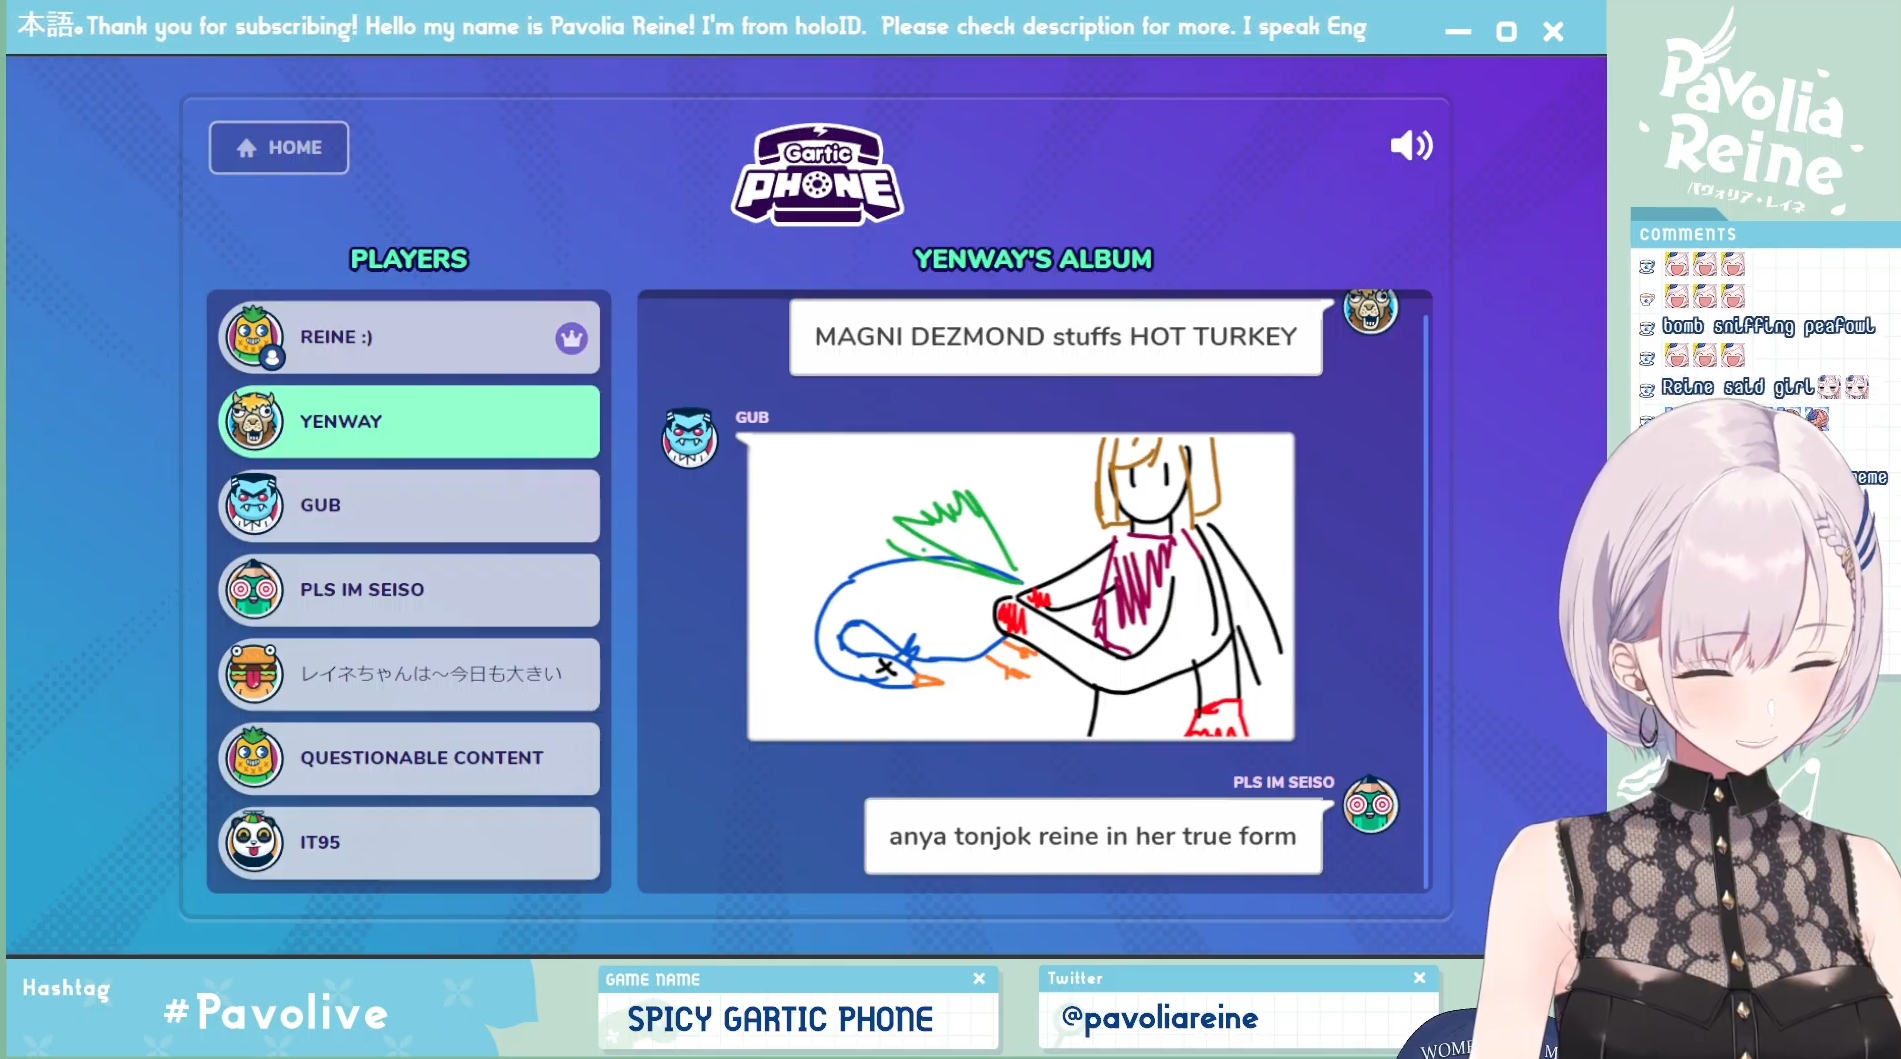This screenshot has height=1059, width=1901.
Task: Click llama avatar next to album prompt
Action: [1370, 311]
